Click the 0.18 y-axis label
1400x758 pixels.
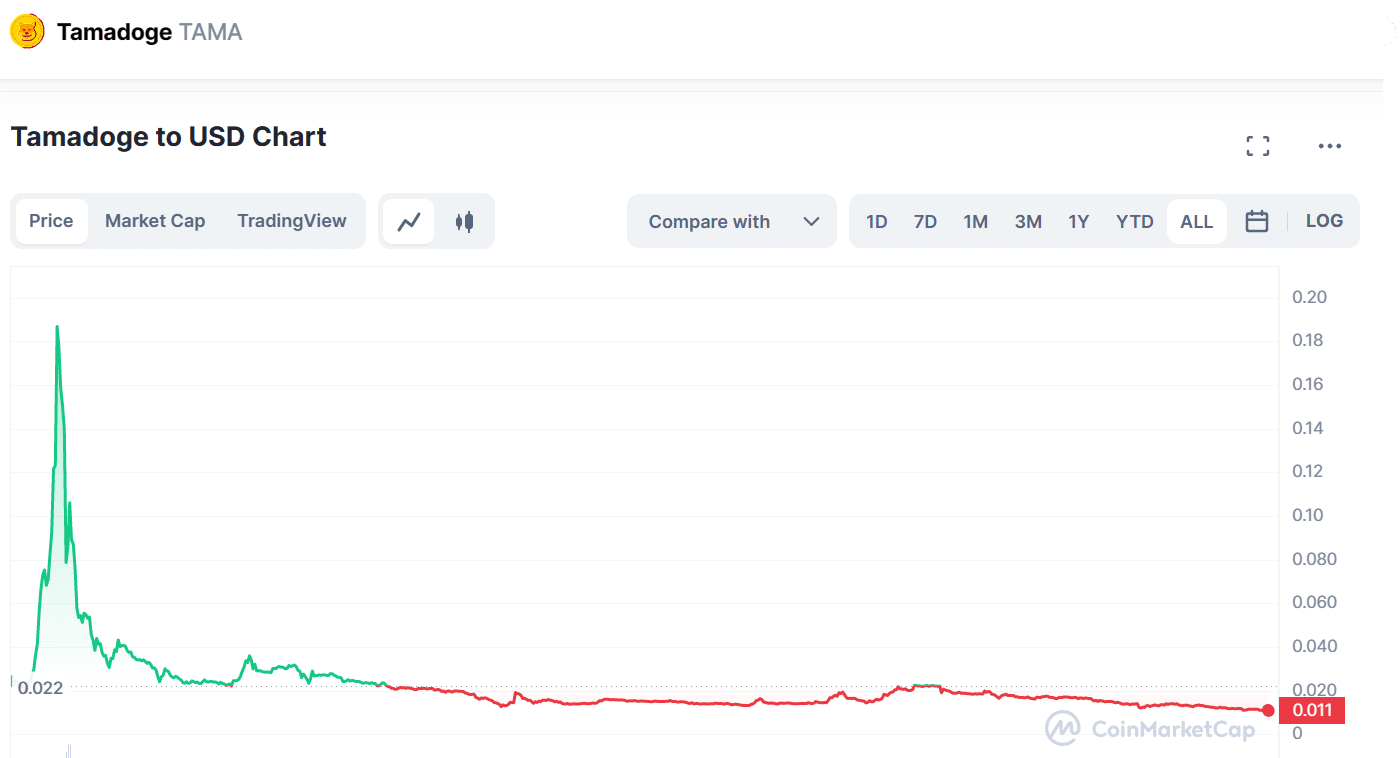point(1309,340)
